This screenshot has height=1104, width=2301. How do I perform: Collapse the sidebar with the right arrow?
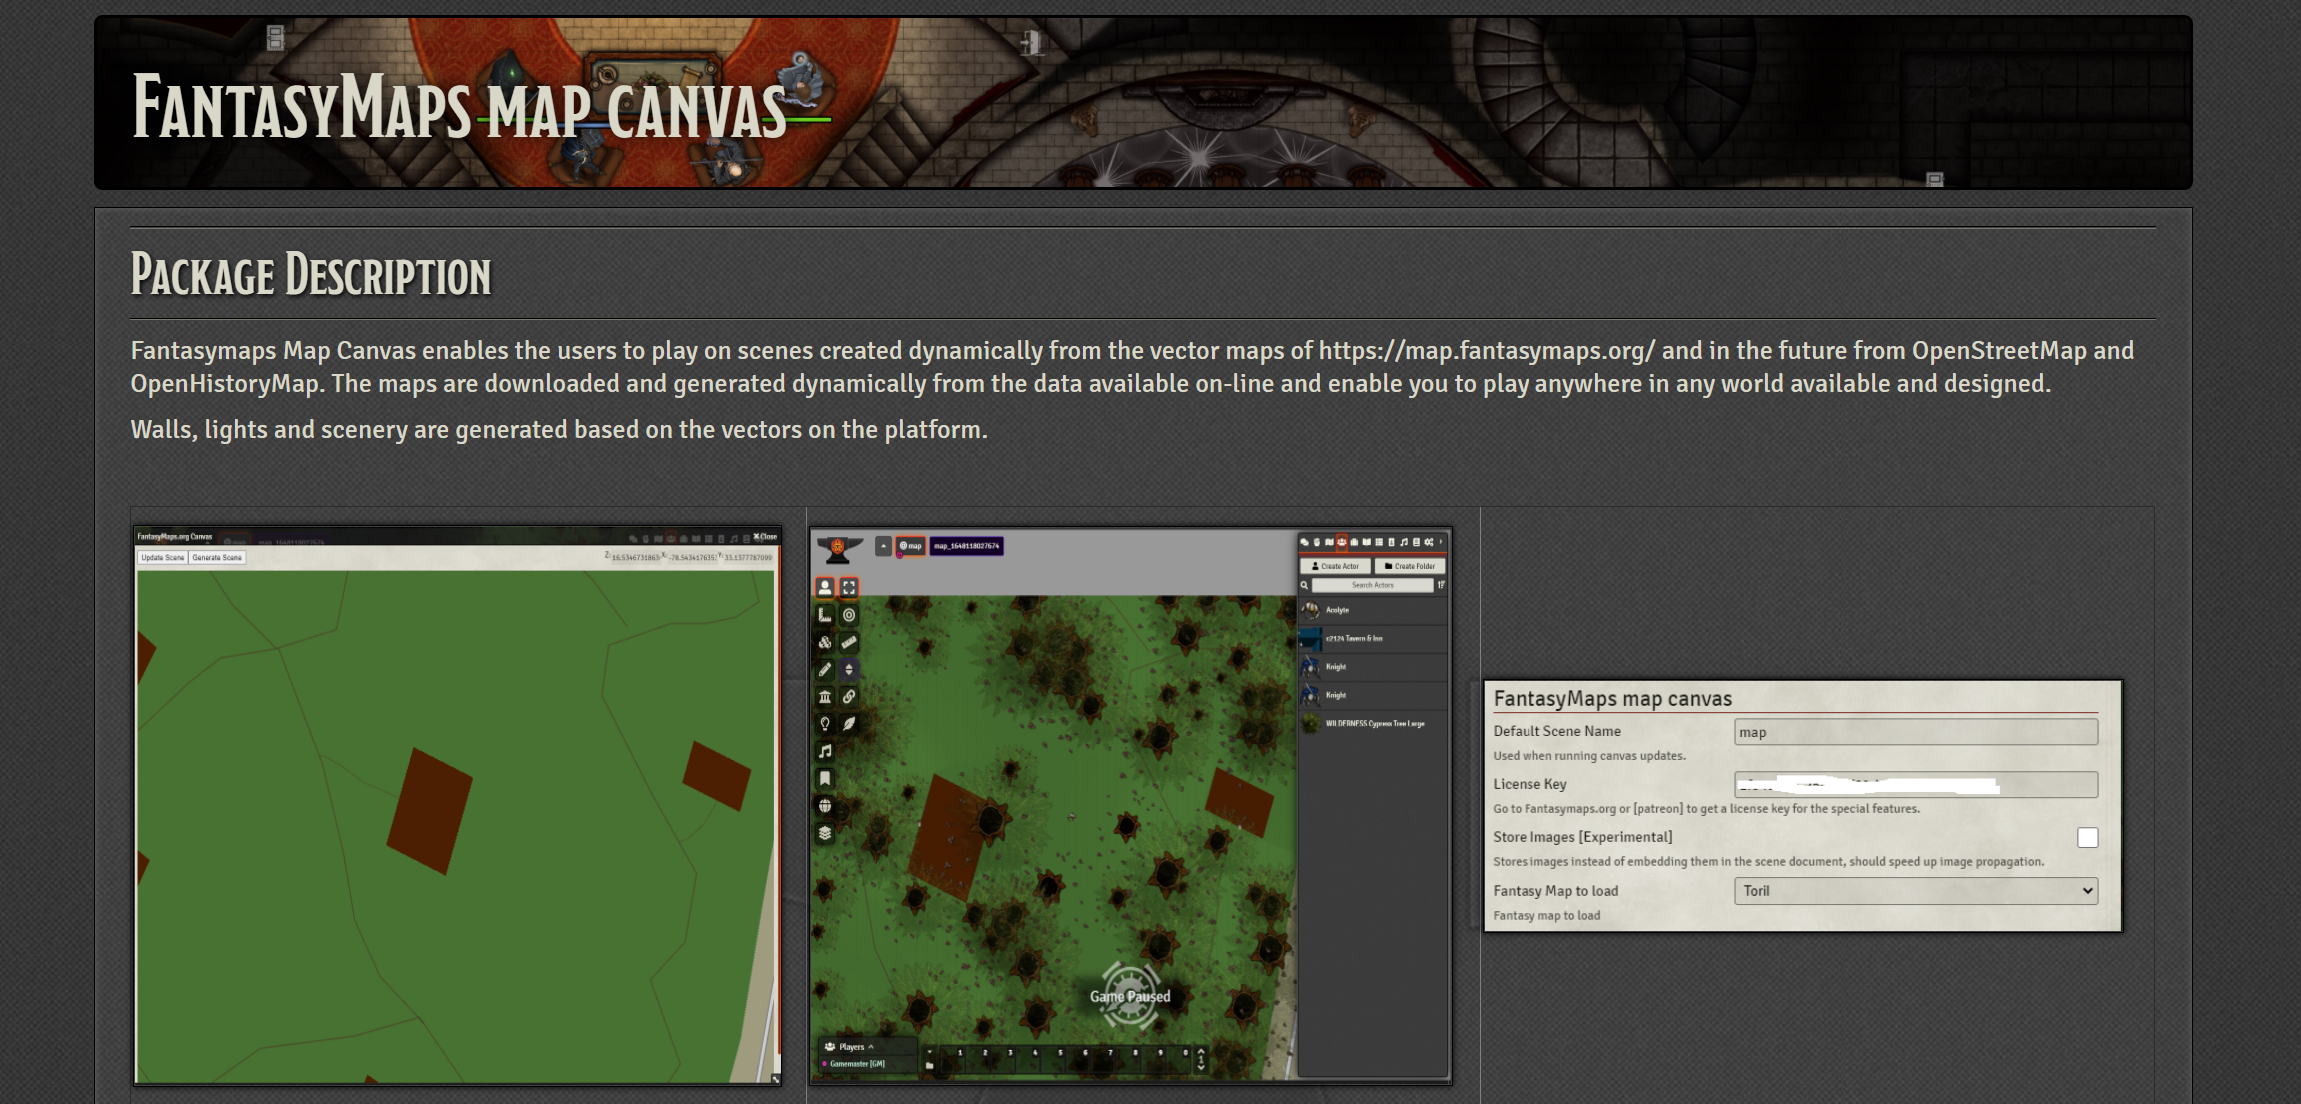[1441, 542]
